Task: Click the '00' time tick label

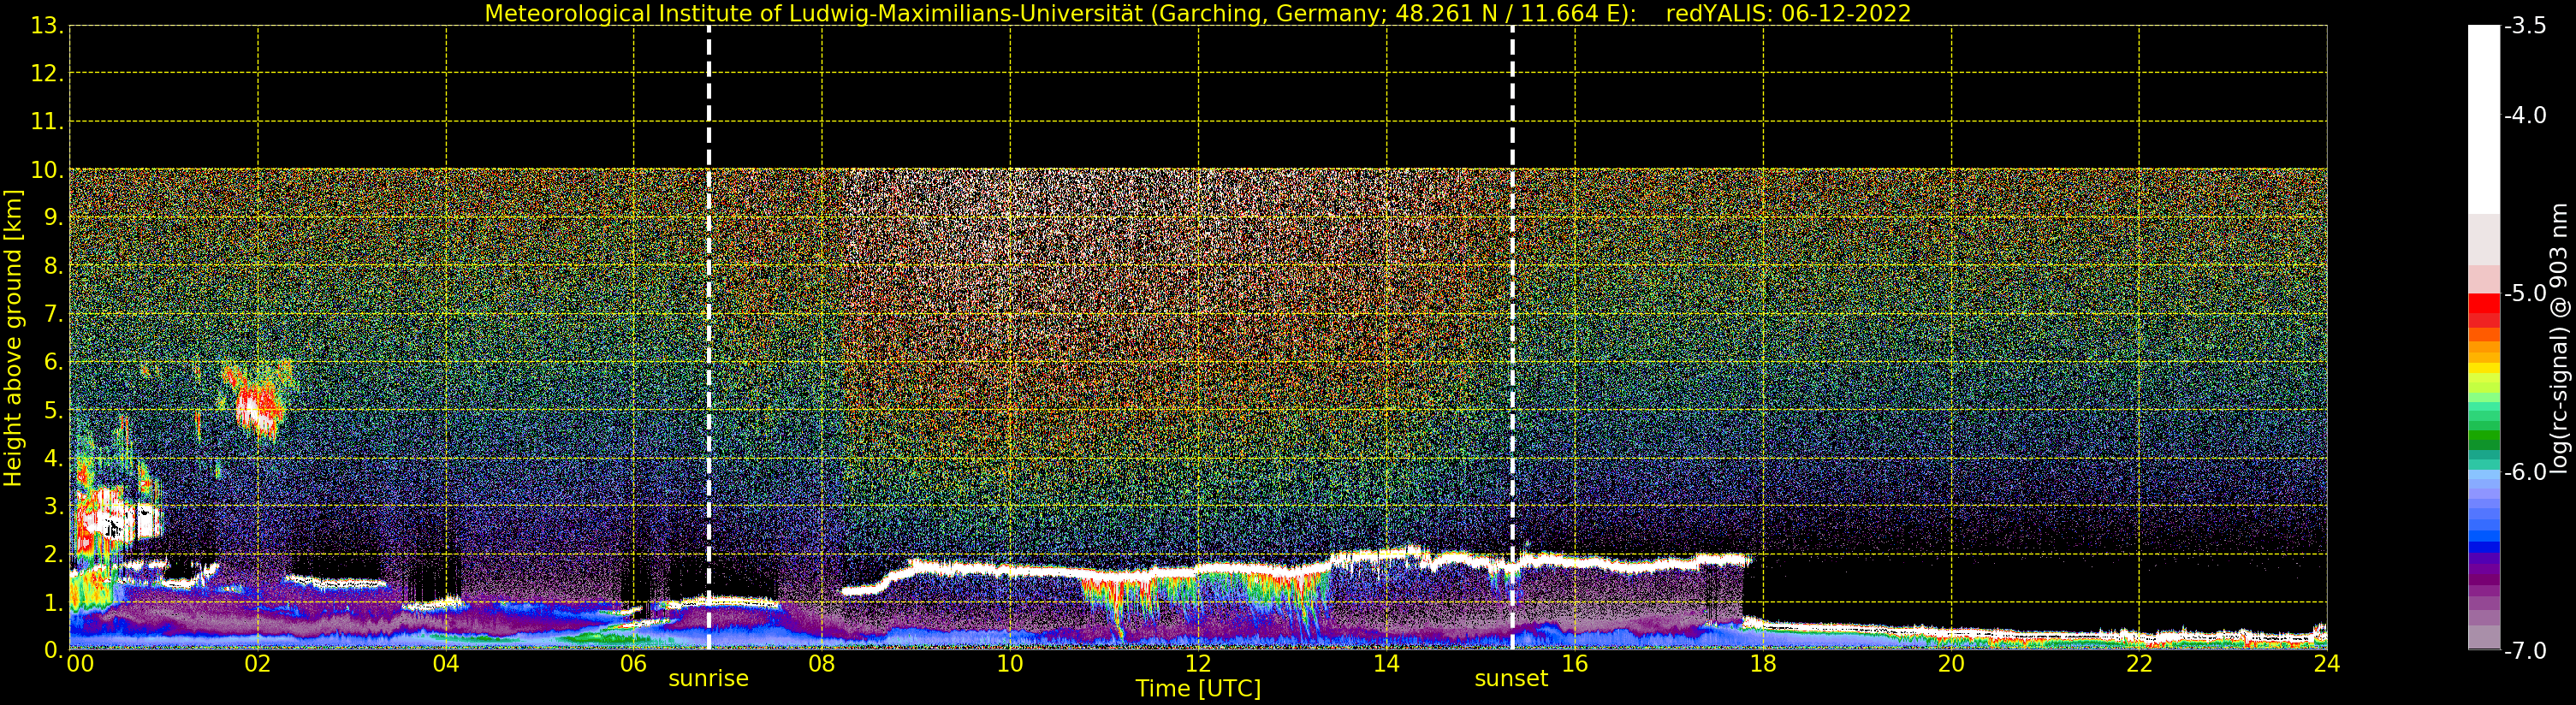Action: (80, 663)
